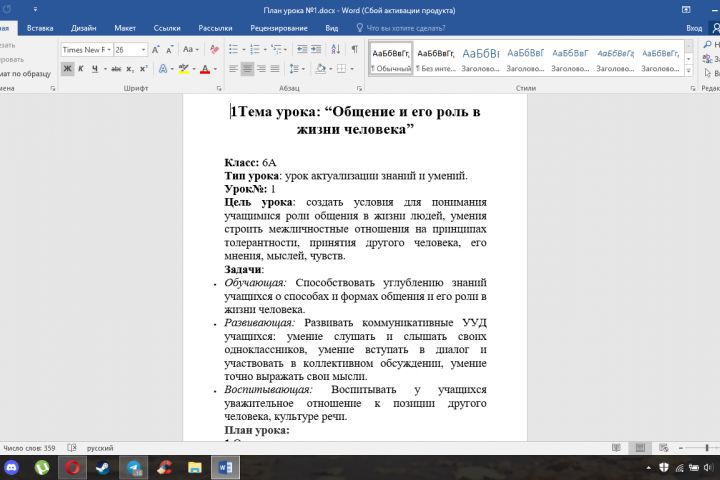Open the Дизайн tab

click(x=84, y=28)
